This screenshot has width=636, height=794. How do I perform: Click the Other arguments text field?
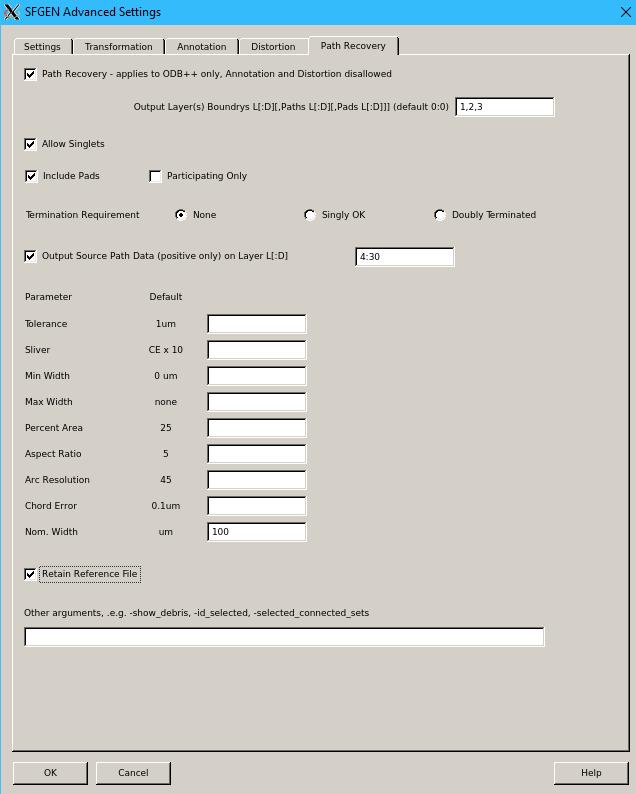click(285, 637)
